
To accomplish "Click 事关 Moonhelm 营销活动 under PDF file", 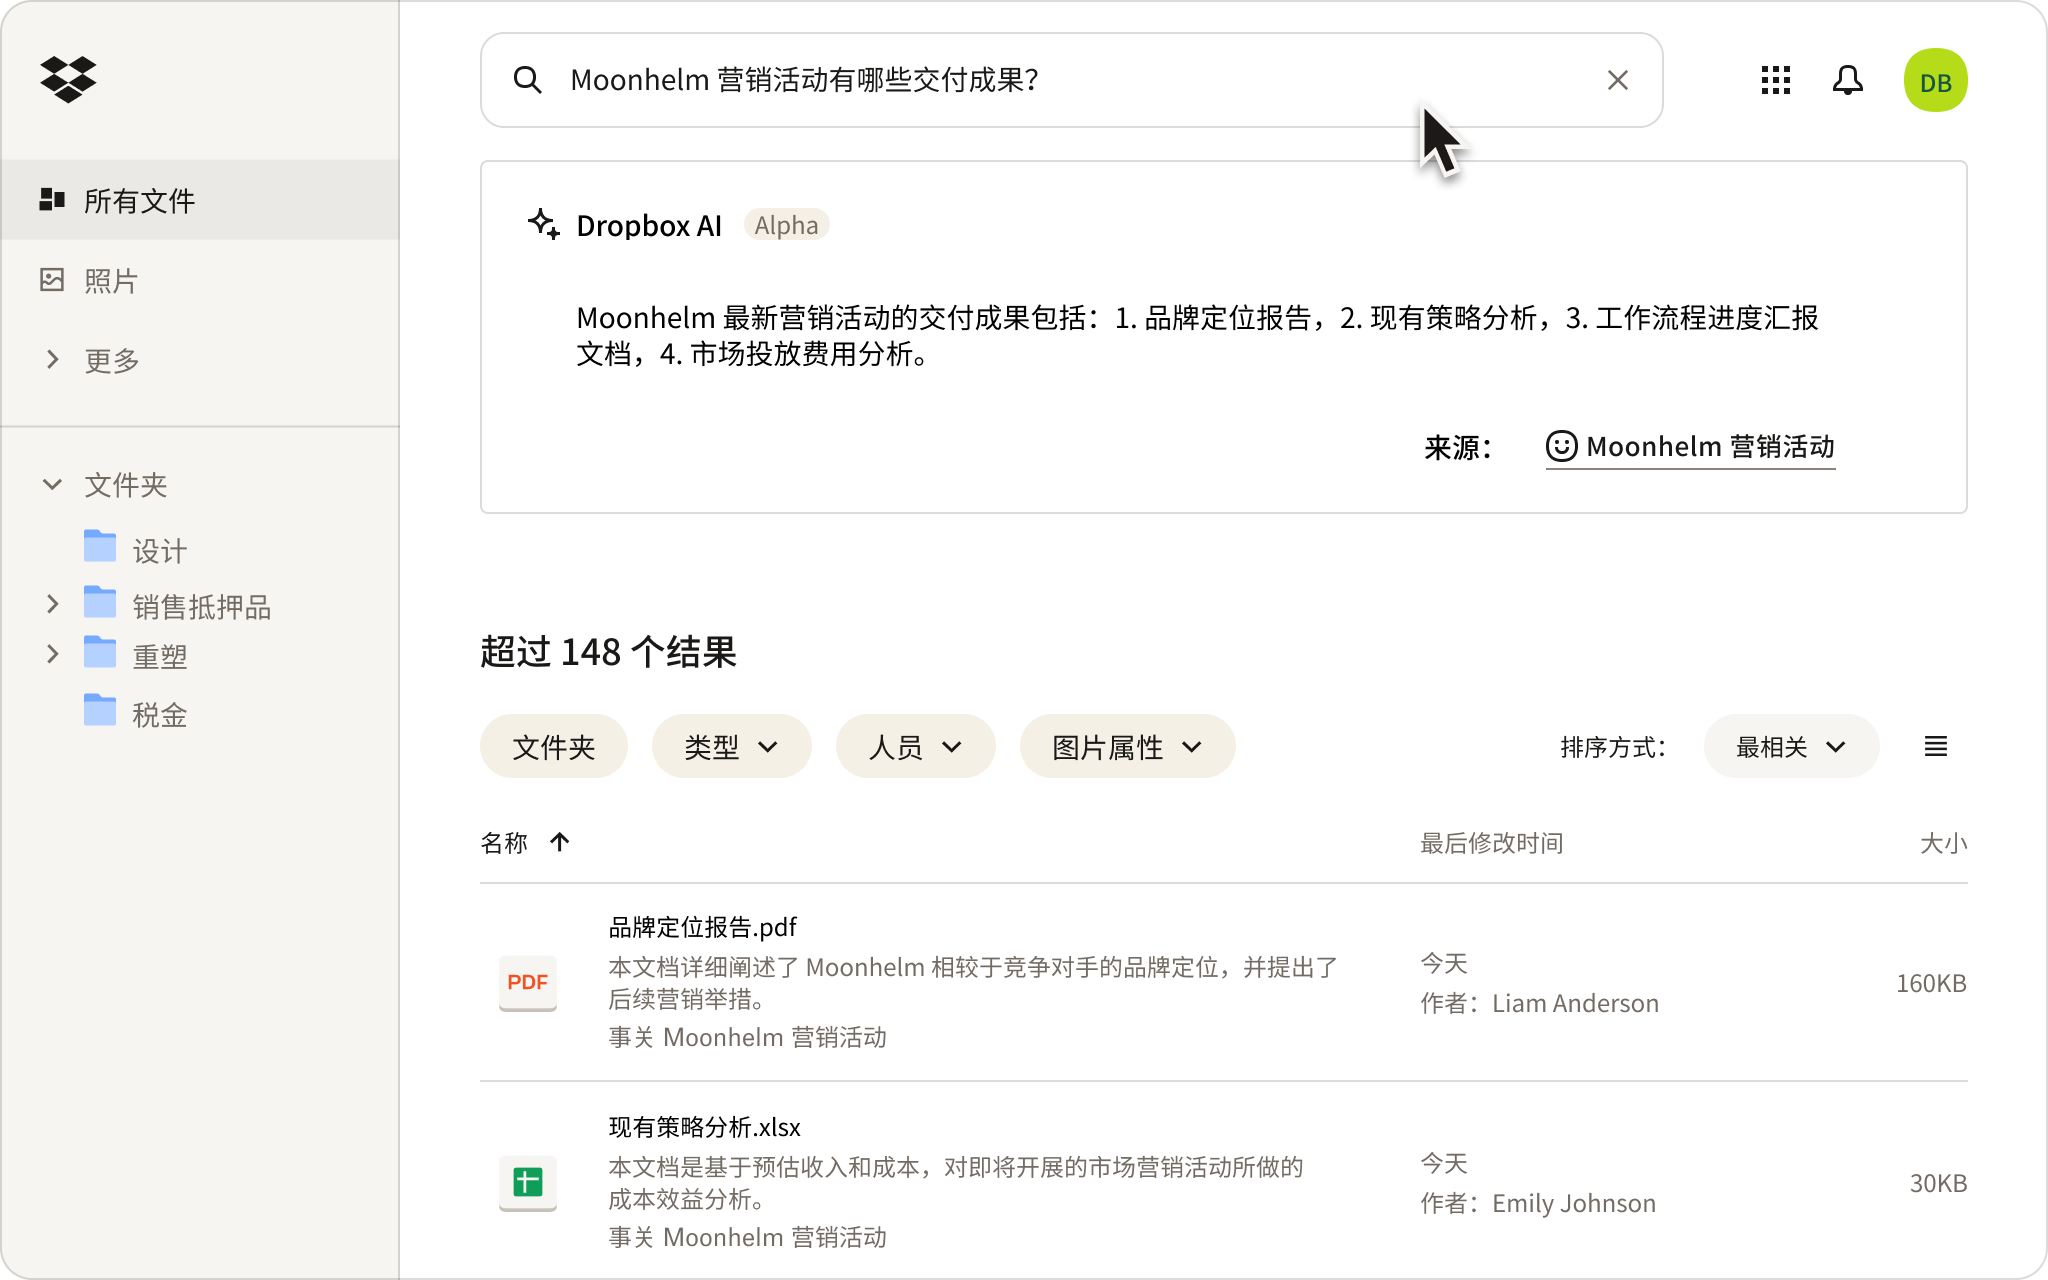I will pos(747,1037).
